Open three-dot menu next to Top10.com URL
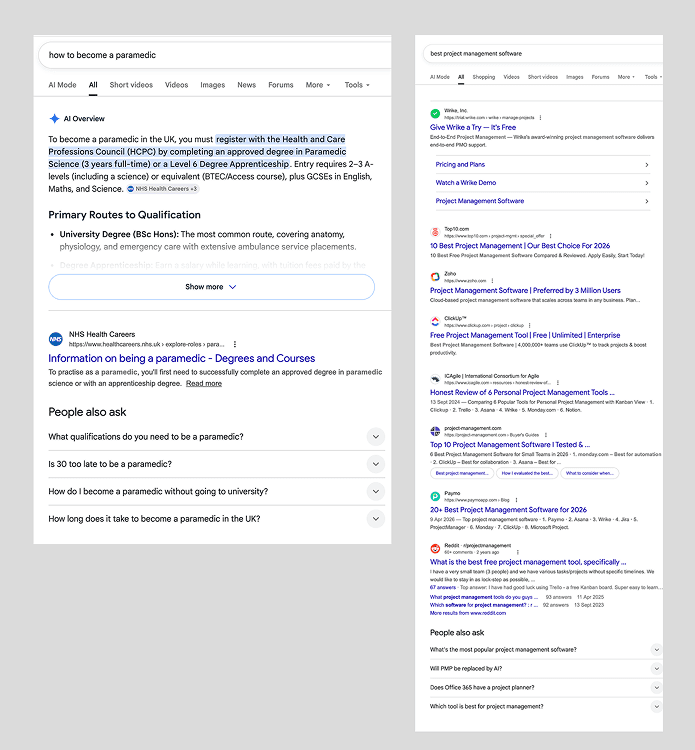 551,236
